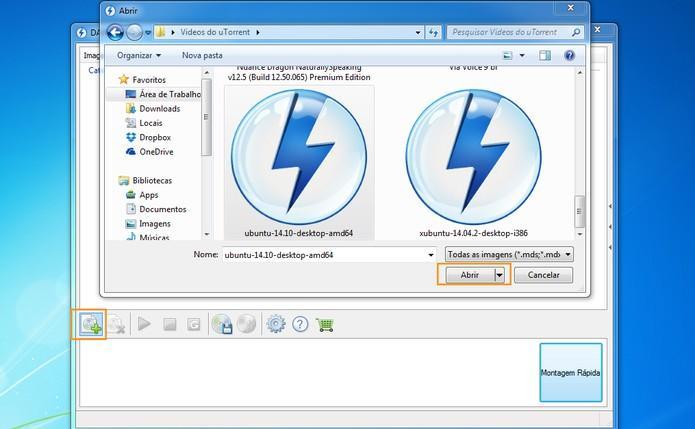
Task: Select OneDrive in the navigation pane
Action: pos(156,152)
